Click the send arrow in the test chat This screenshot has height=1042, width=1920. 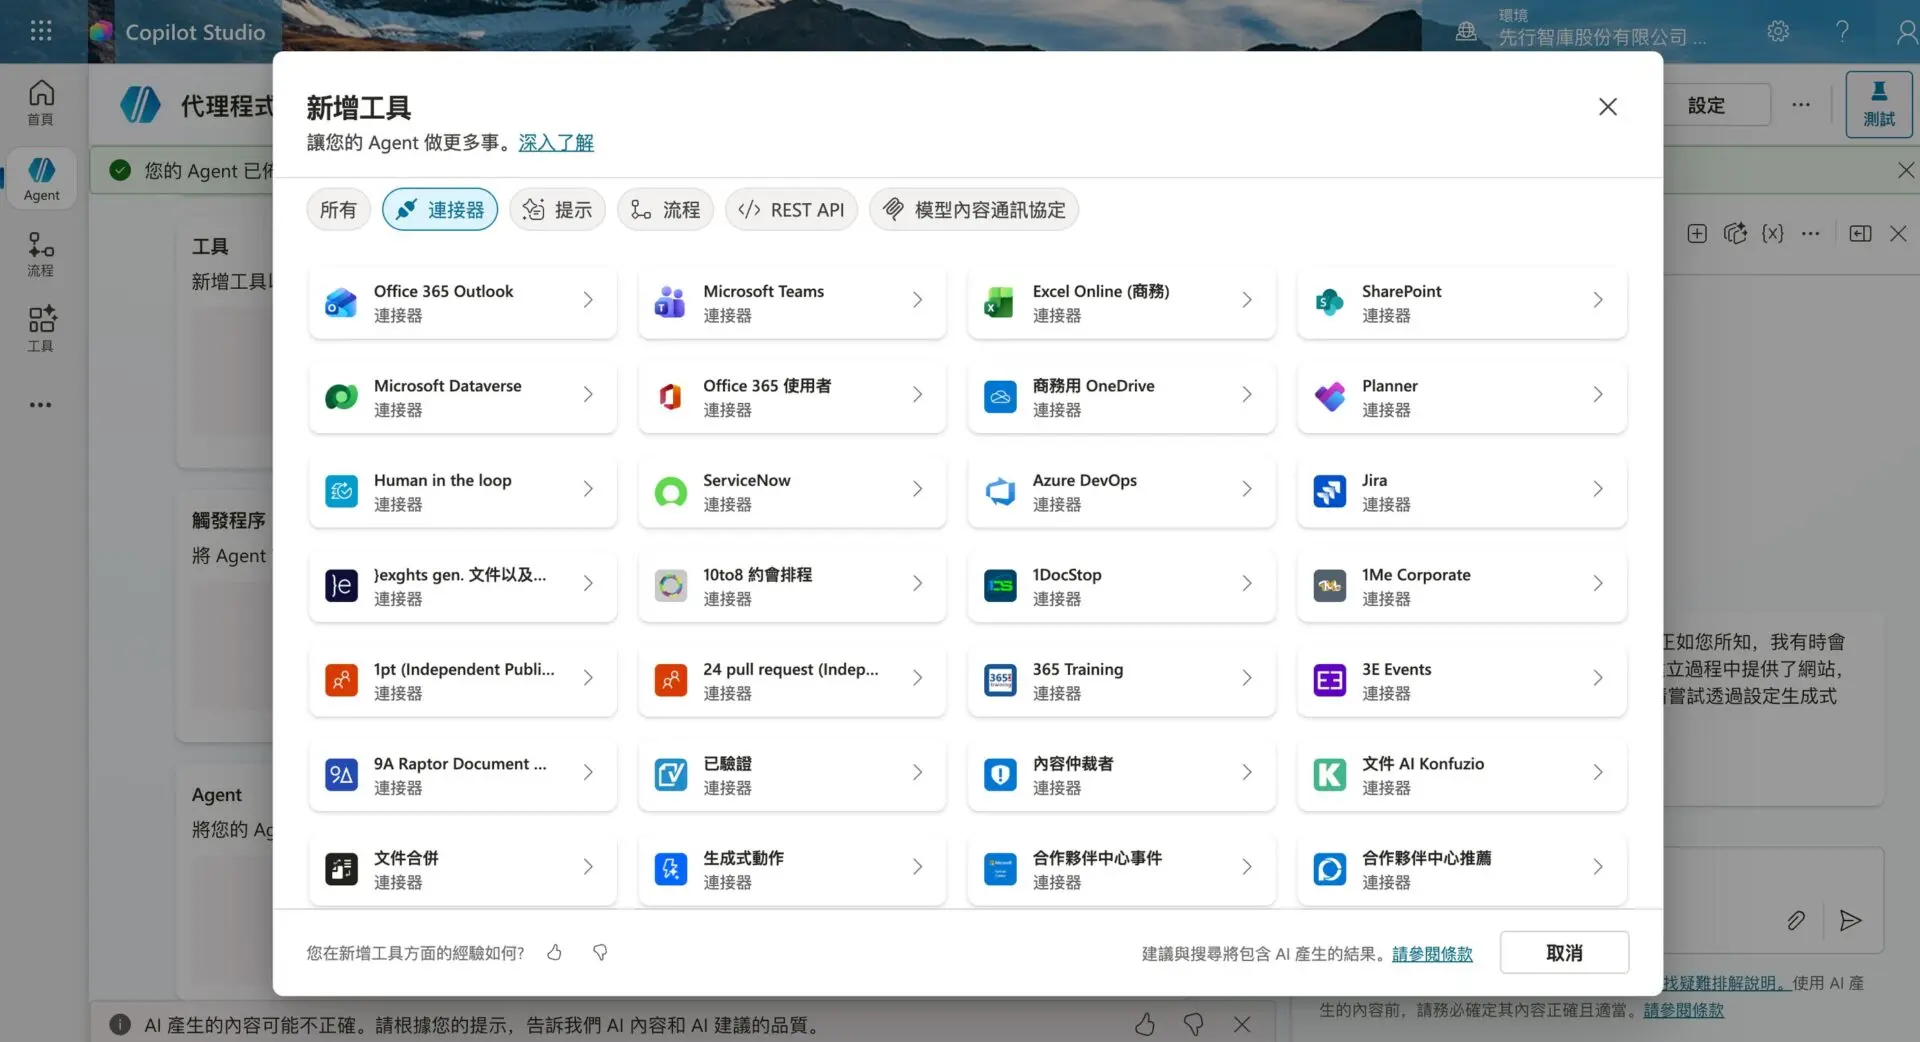click(1851, 920)
